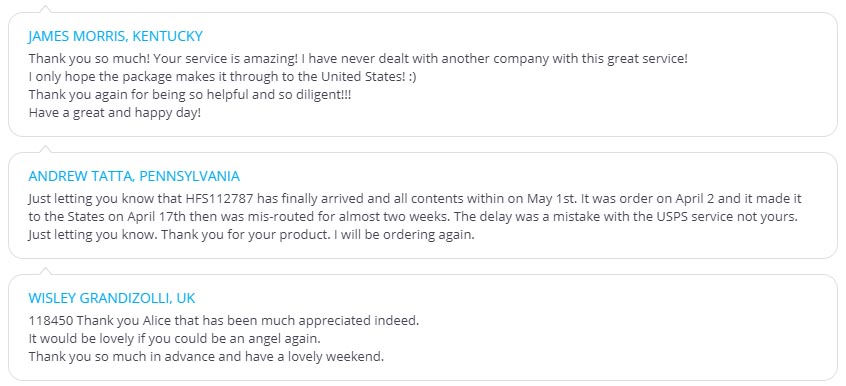846x386 pixels.
Task: Click the order number 118450 text
Action: click(51, 321)
